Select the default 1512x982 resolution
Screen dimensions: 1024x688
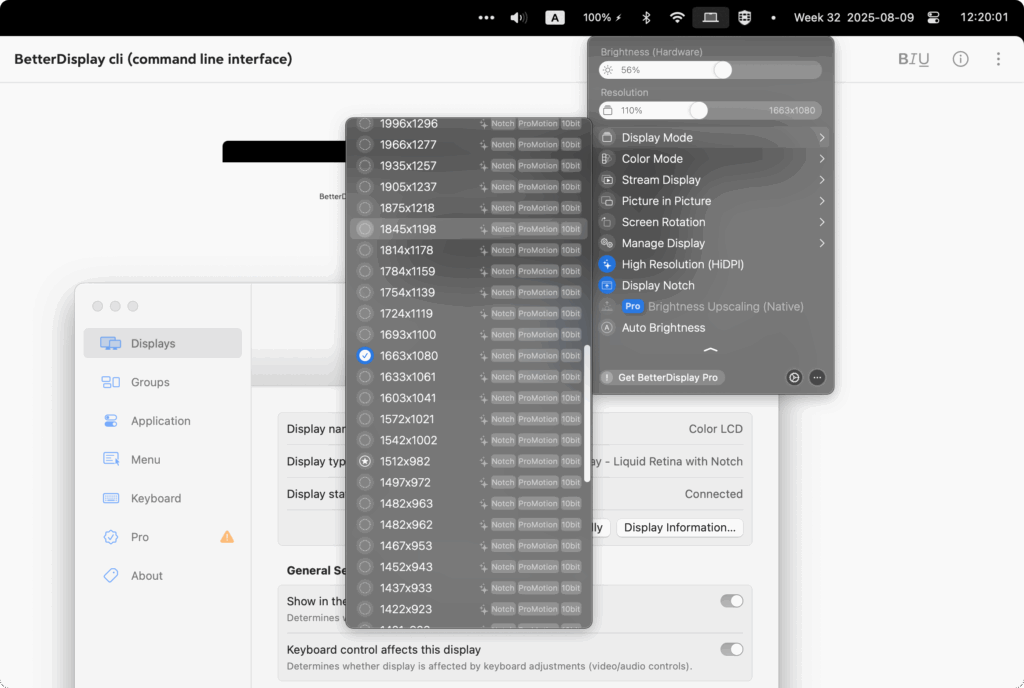tap(468, 461)
